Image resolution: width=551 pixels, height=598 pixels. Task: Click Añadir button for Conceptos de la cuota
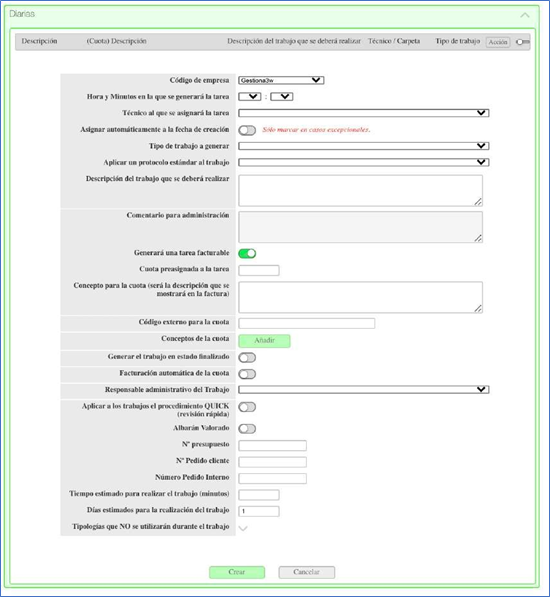264,341
